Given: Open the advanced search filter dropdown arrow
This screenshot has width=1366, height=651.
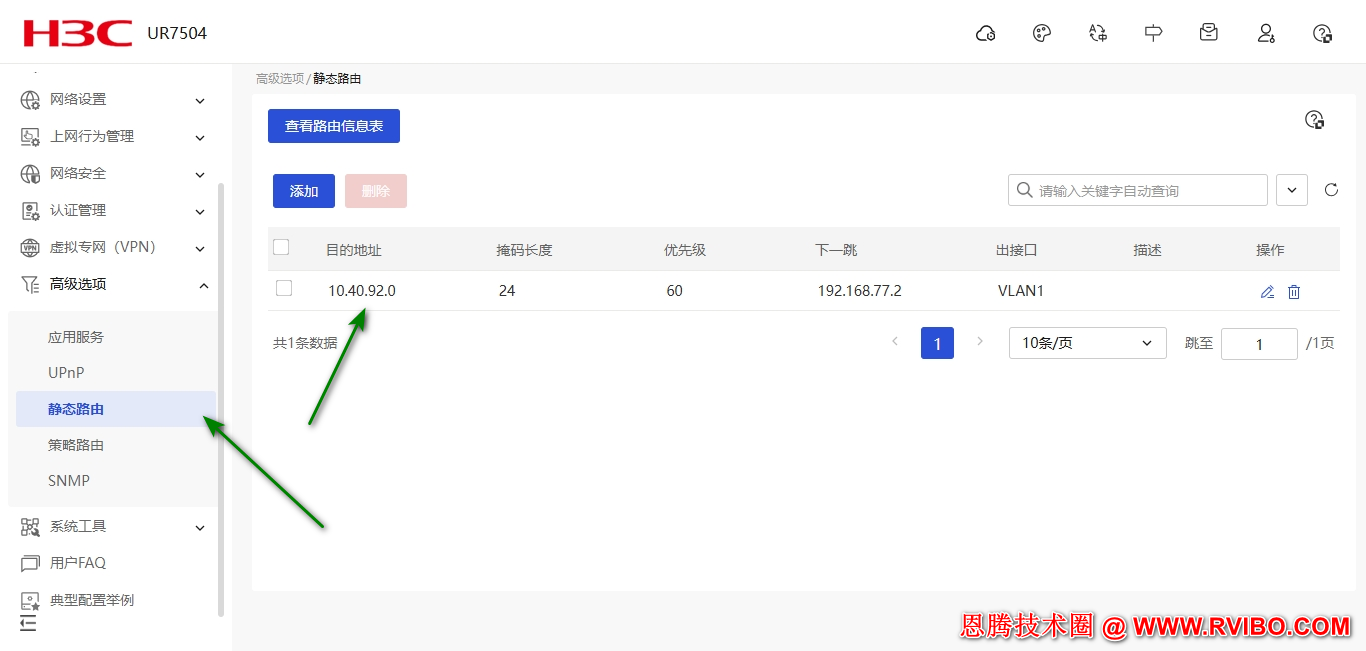Looking at the screenshot, I should (1292, 190).
